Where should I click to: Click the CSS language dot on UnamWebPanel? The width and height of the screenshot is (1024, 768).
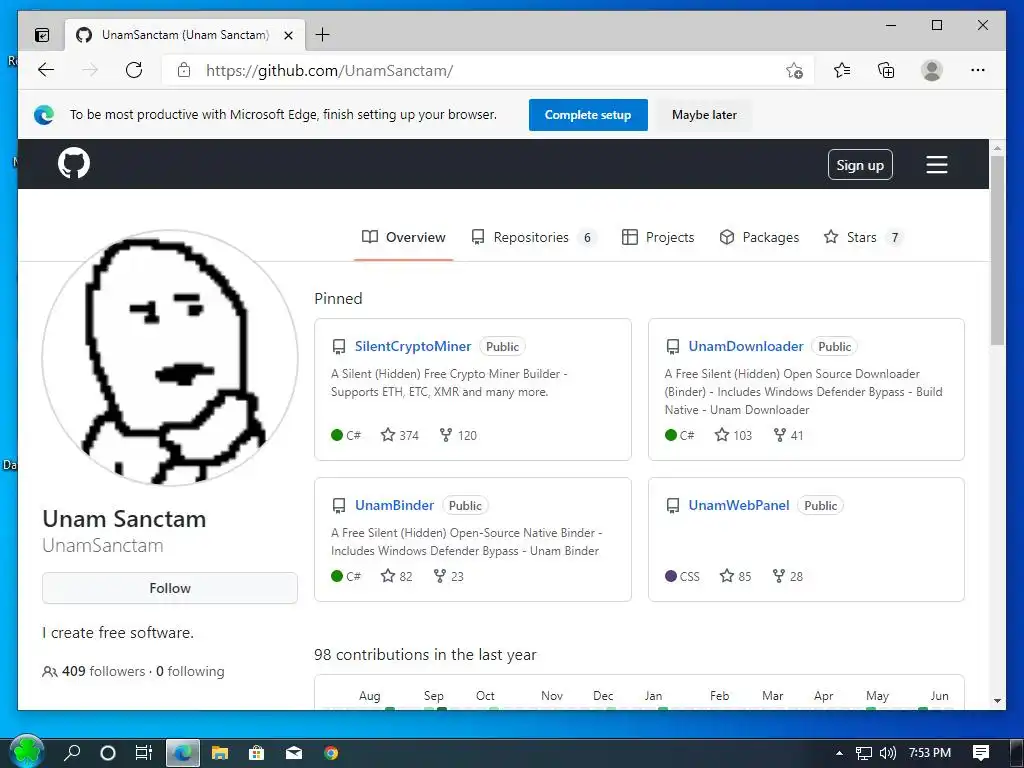671,576
